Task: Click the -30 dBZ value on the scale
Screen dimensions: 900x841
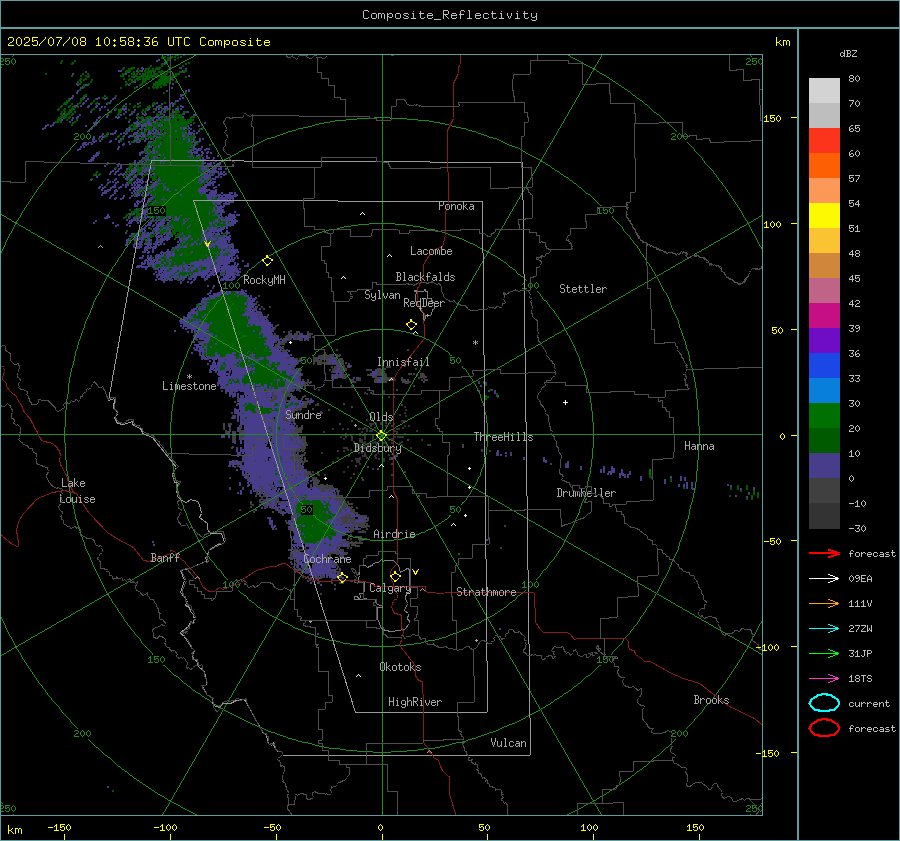Action: [857, 529]
